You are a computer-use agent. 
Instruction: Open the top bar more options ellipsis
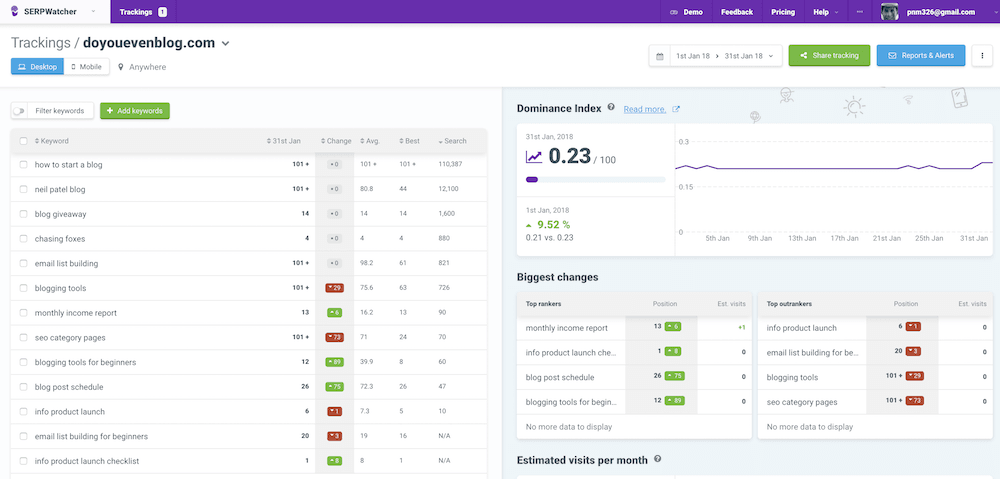coord(860,11)
